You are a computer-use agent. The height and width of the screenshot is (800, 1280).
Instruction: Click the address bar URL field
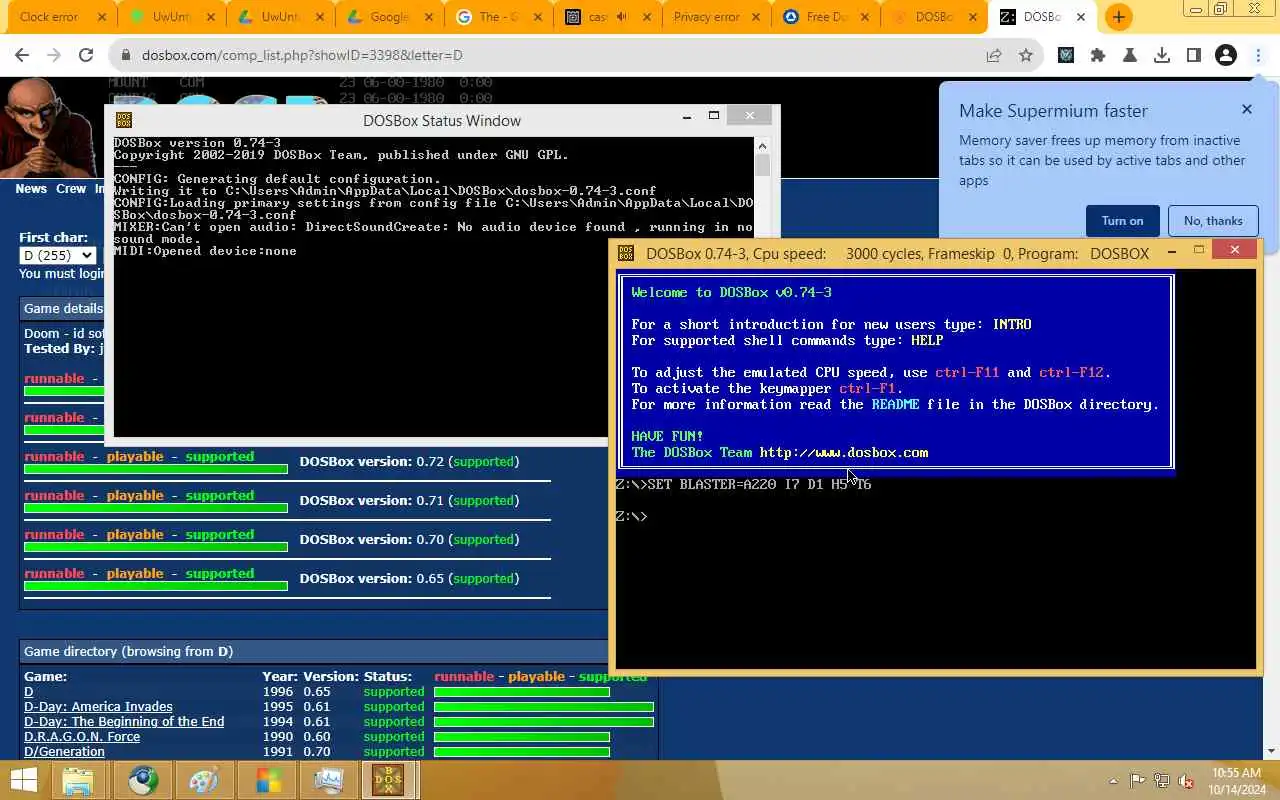(x=550, y=56)
